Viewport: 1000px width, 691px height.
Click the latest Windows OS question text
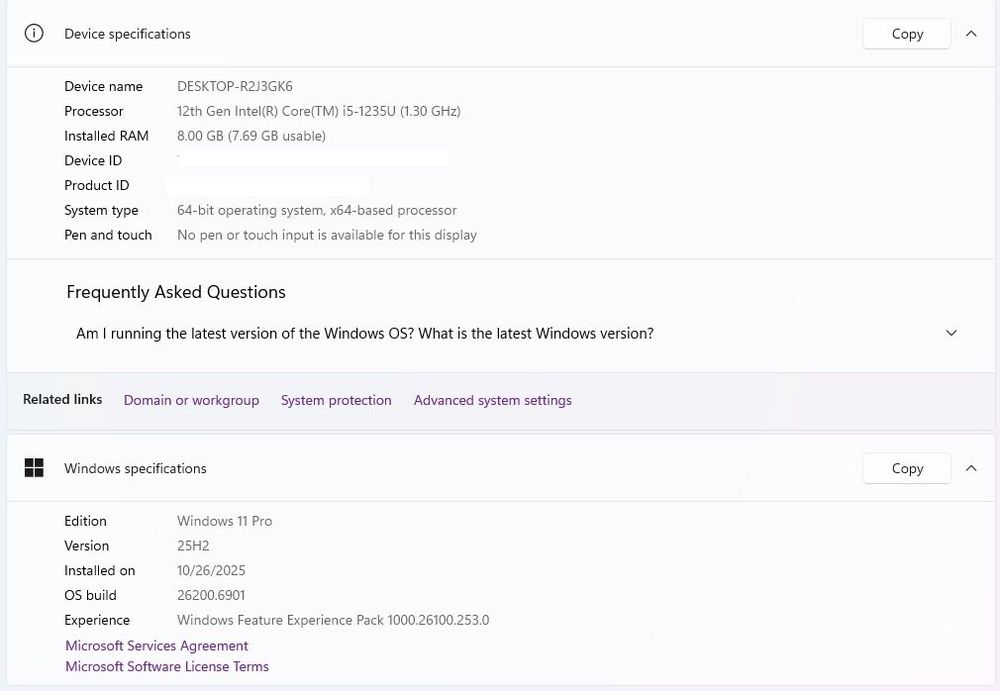point(365,333)
